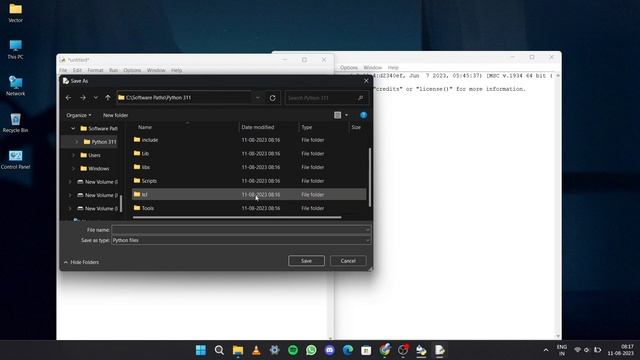Collapse the Software Path tree node
Screen dimensions: 640x360
click(x=73, y=129)
